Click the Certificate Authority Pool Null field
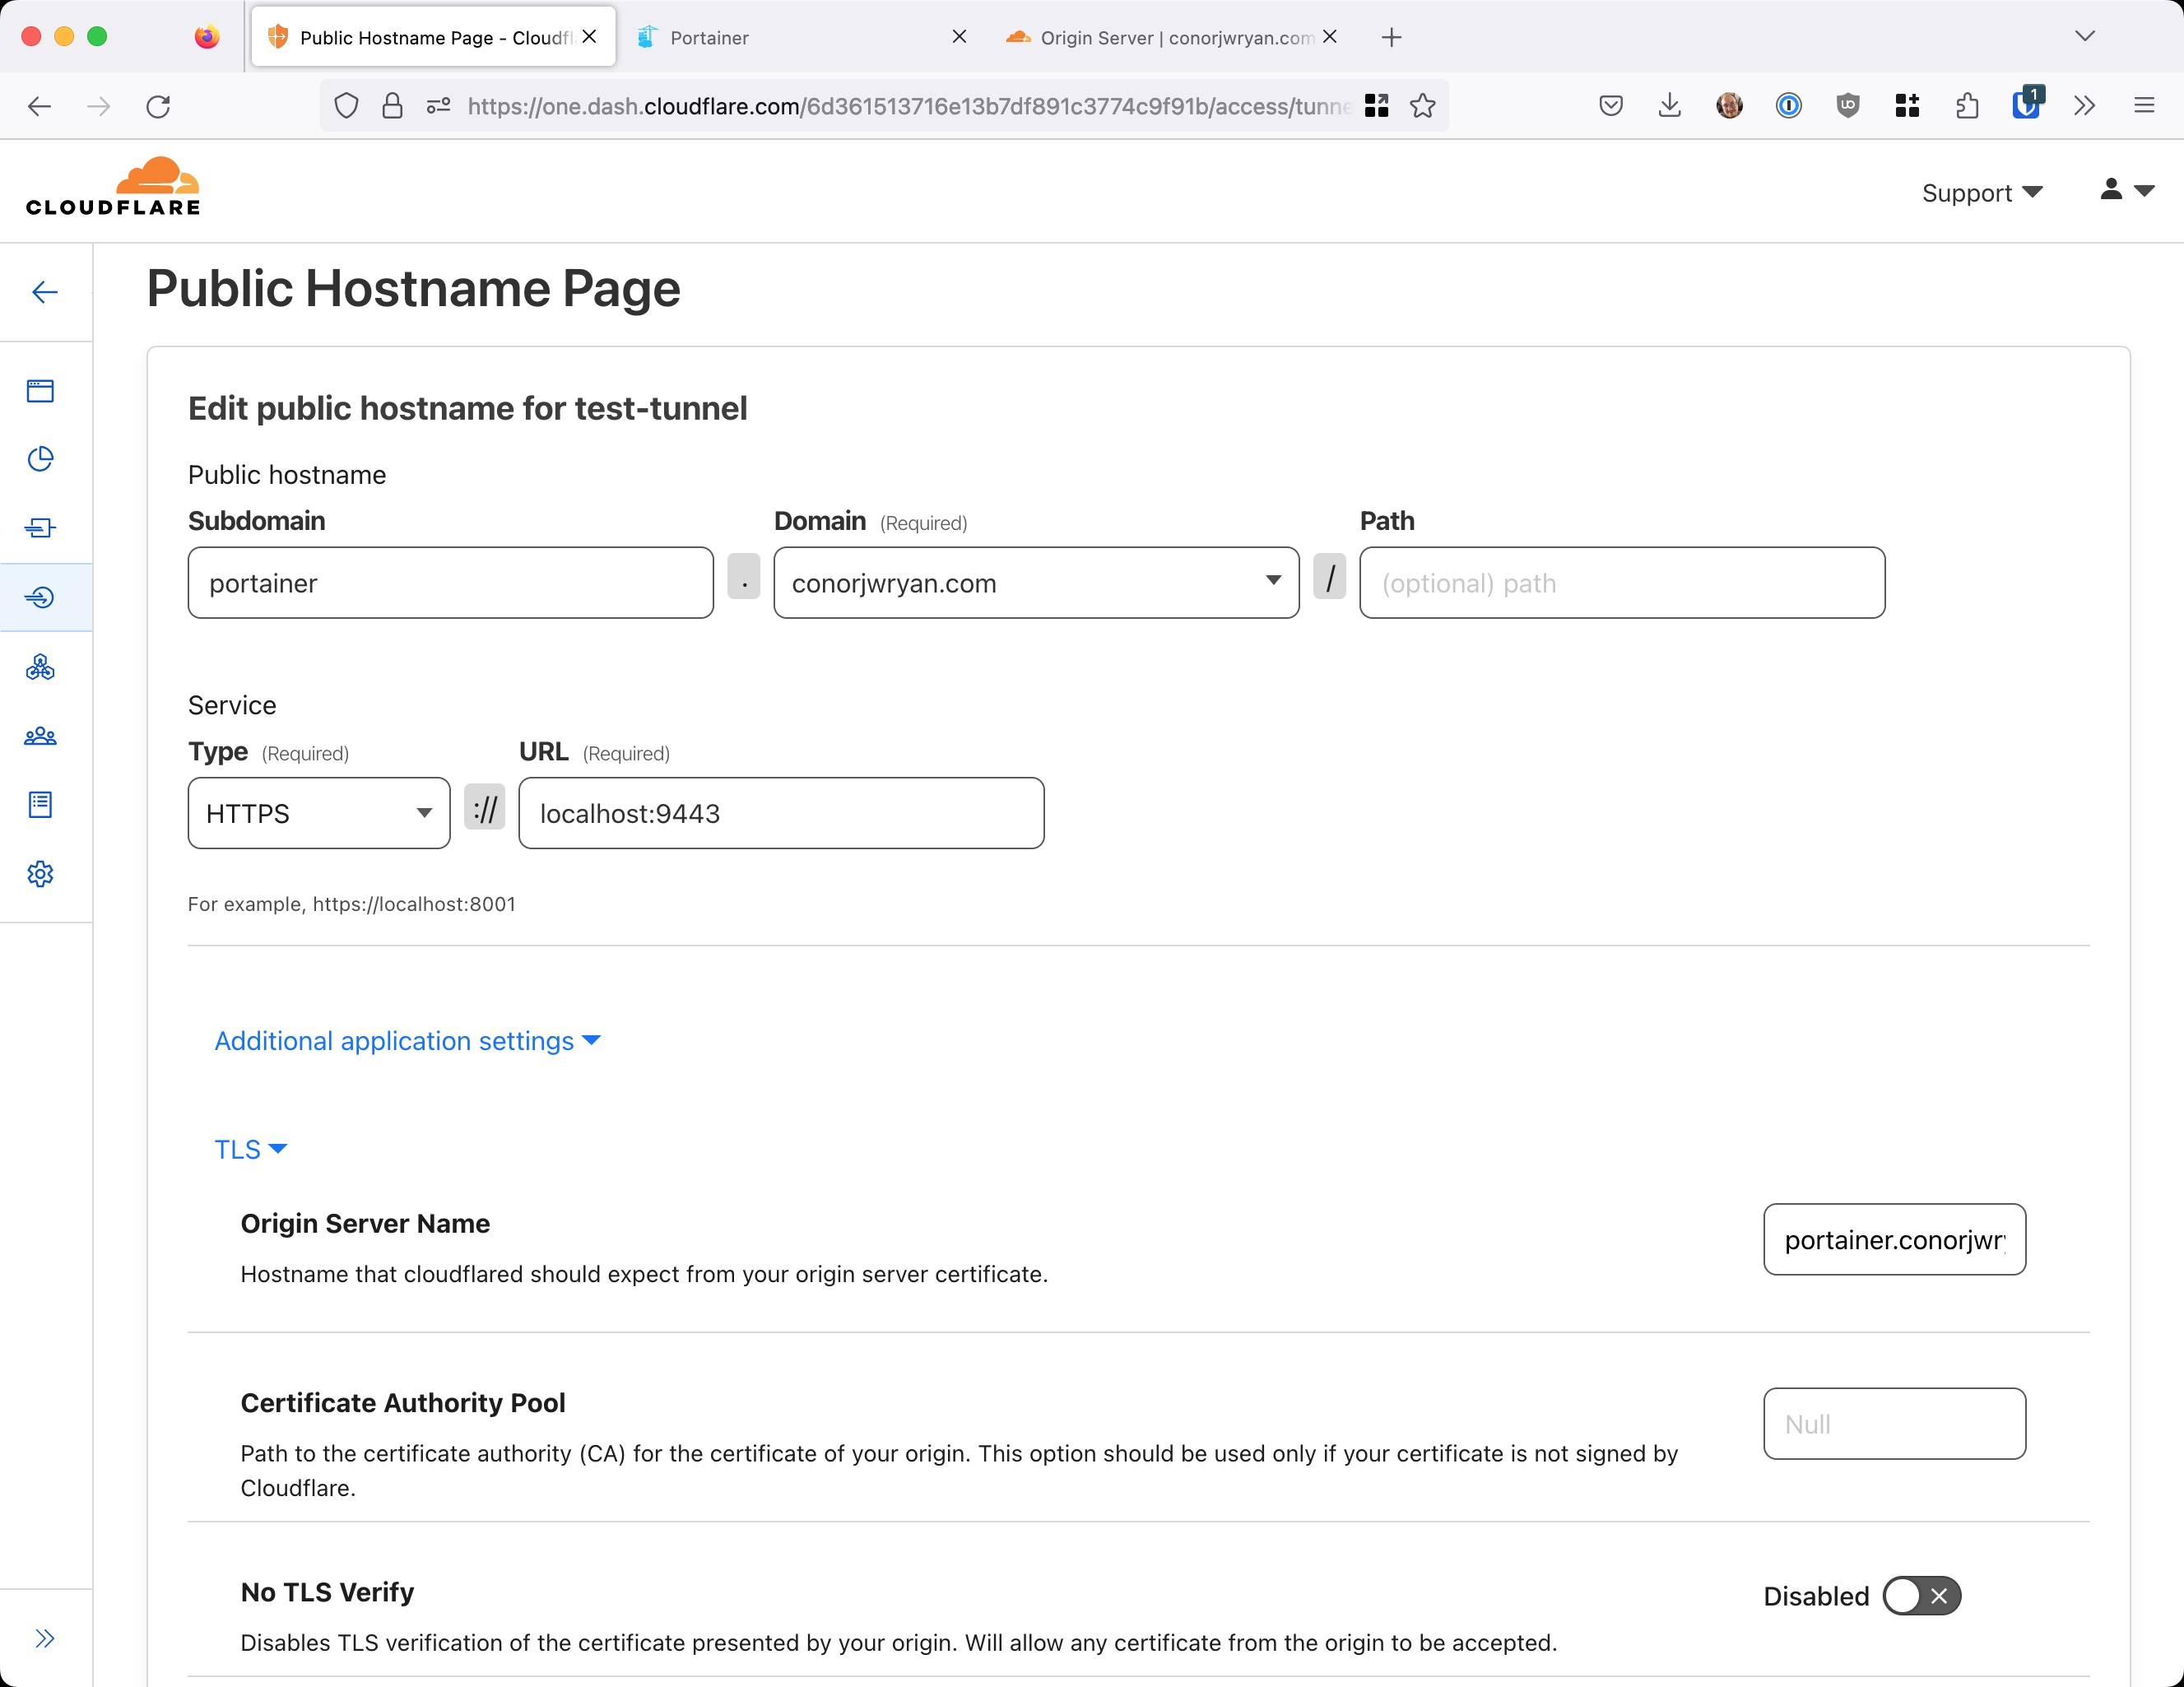The width and height of the screenshot is (2184, 1687). click(1895, 1423)
